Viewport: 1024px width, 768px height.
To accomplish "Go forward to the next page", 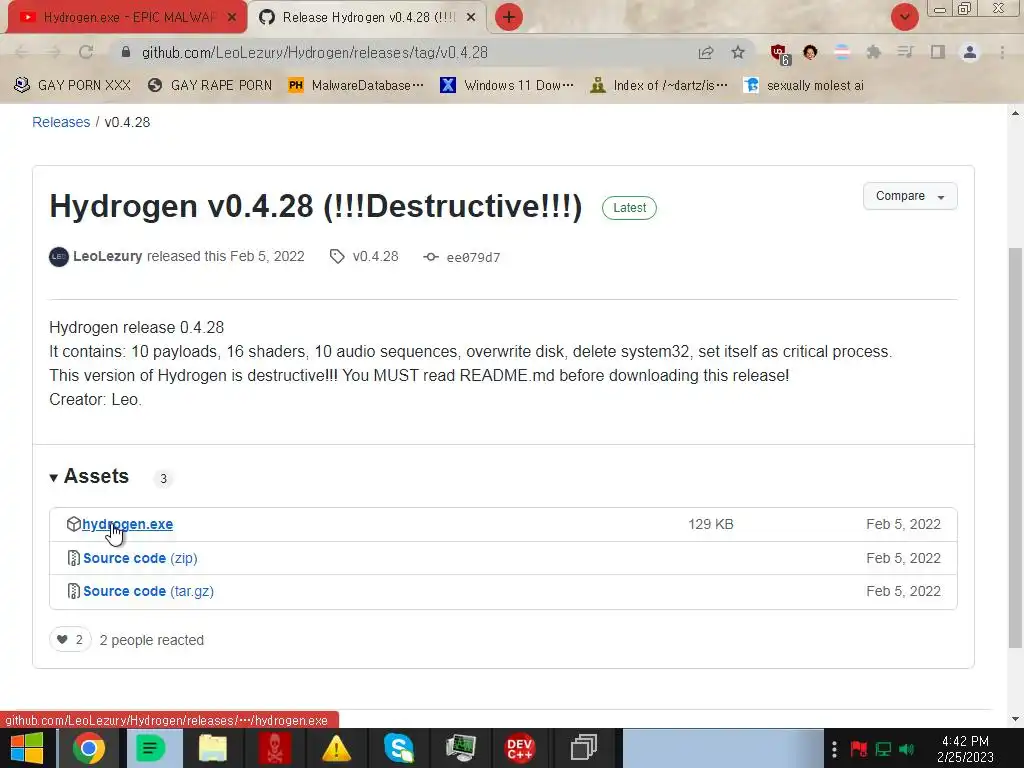I will [x=54, y=52].
